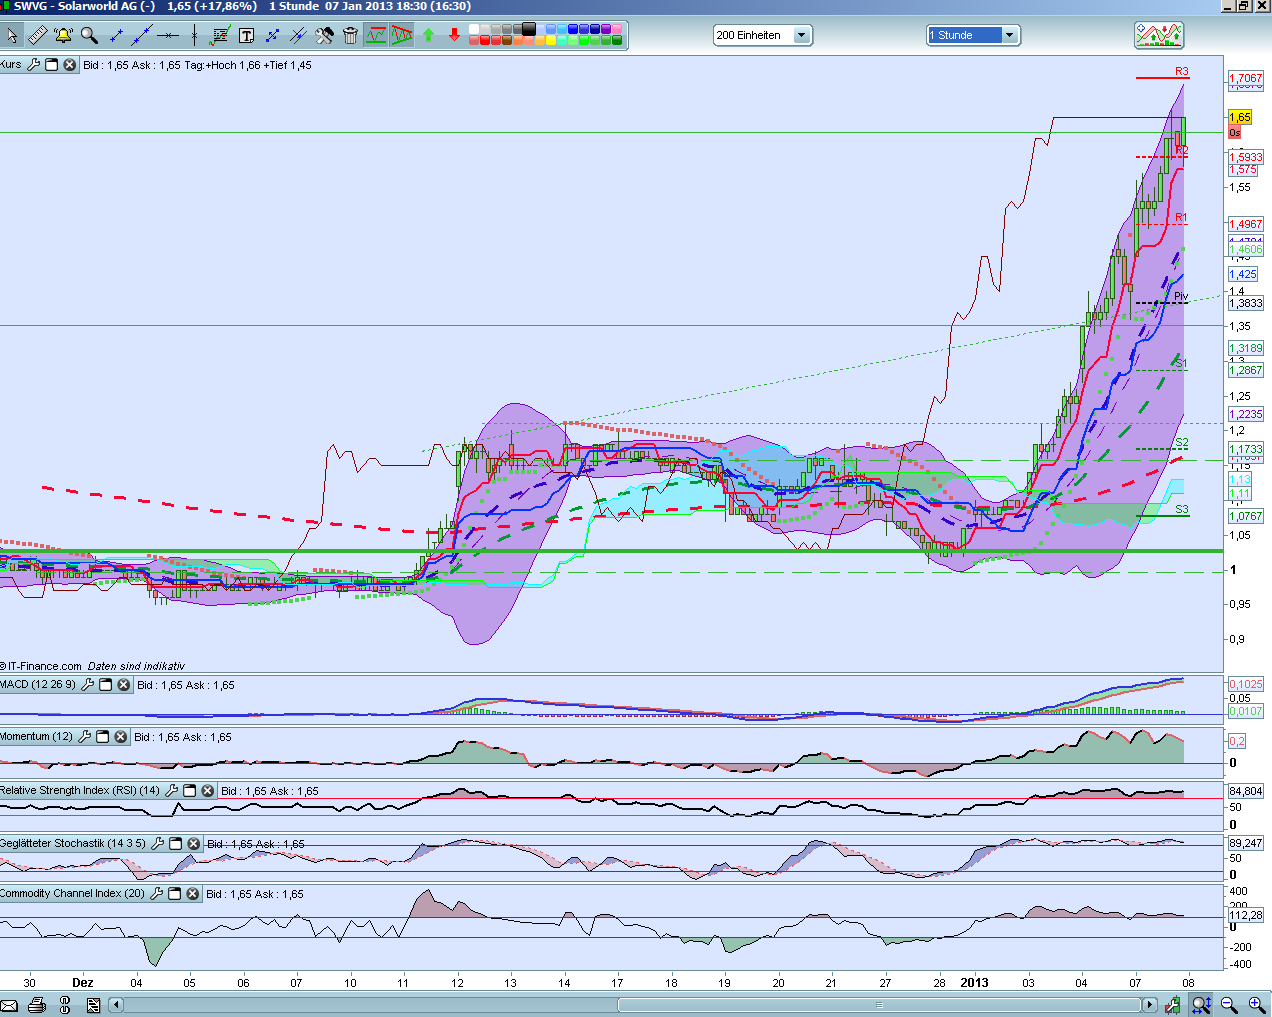This screenshot has height=1017, width=1272.
Task: Click the chain link icon
Action: click(66, 1005)
